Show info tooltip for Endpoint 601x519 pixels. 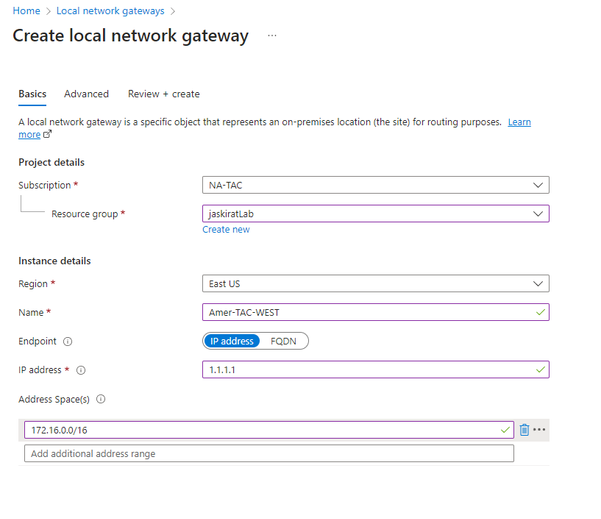(66, 341)
